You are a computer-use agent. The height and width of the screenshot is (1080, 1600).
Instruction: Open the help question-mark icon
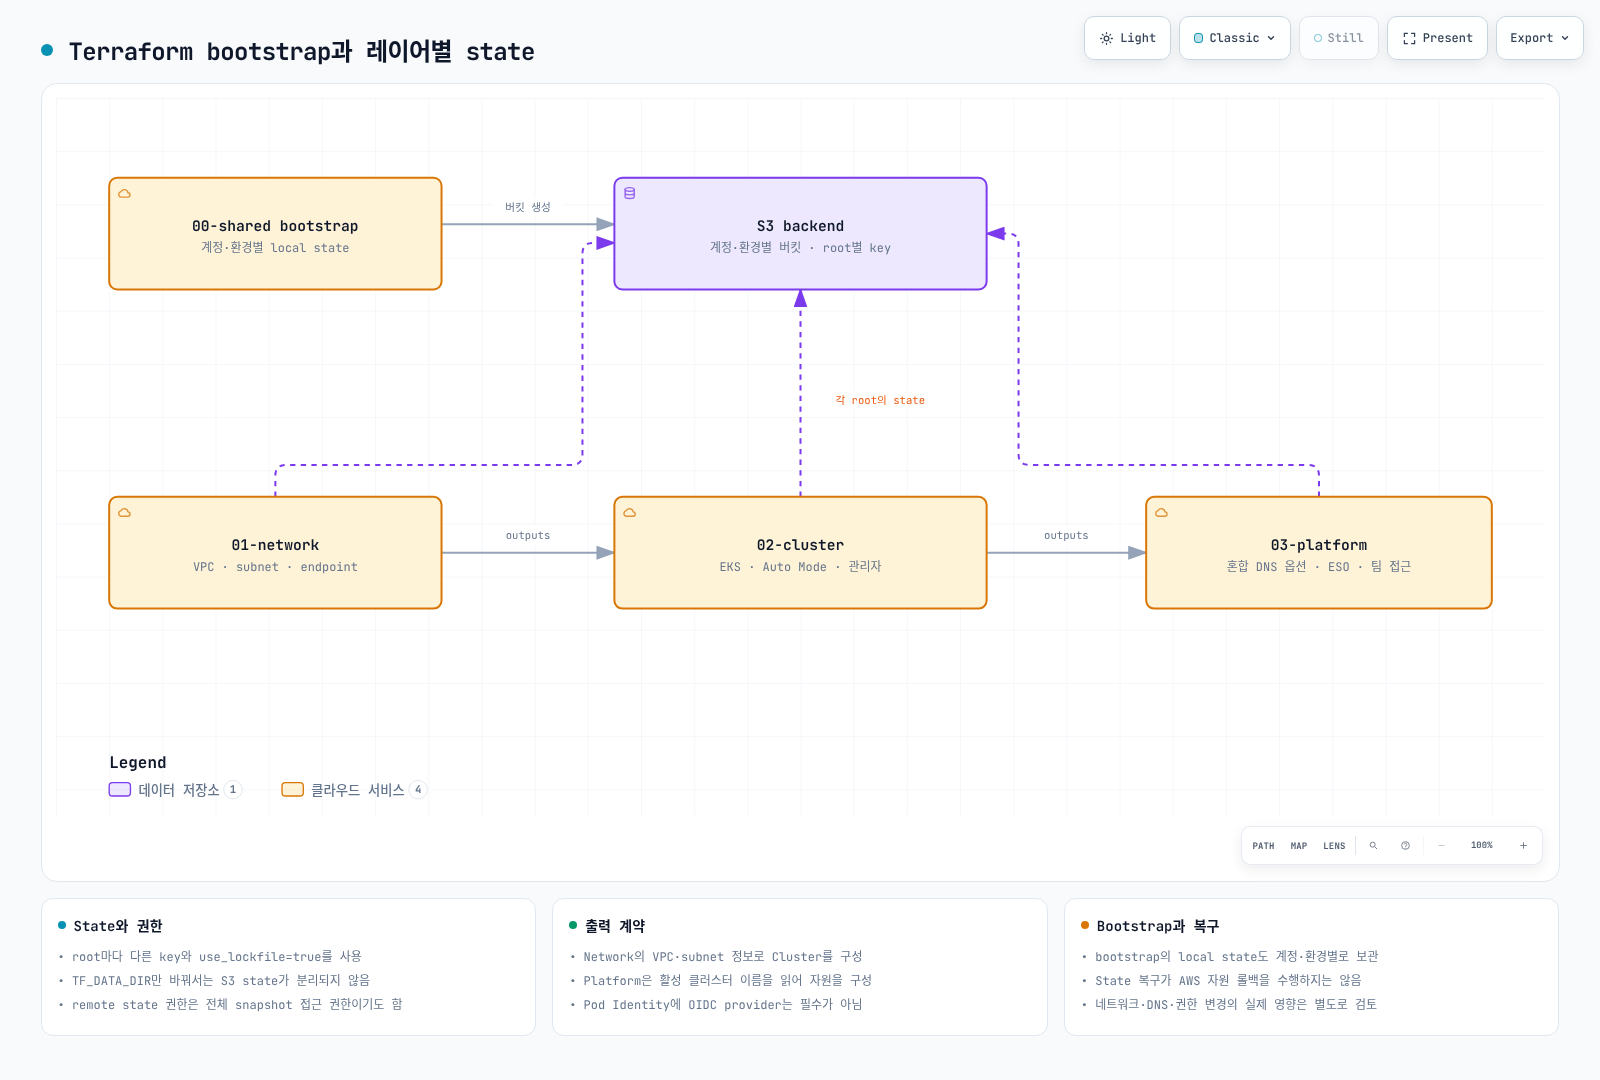click(1405, 846)
